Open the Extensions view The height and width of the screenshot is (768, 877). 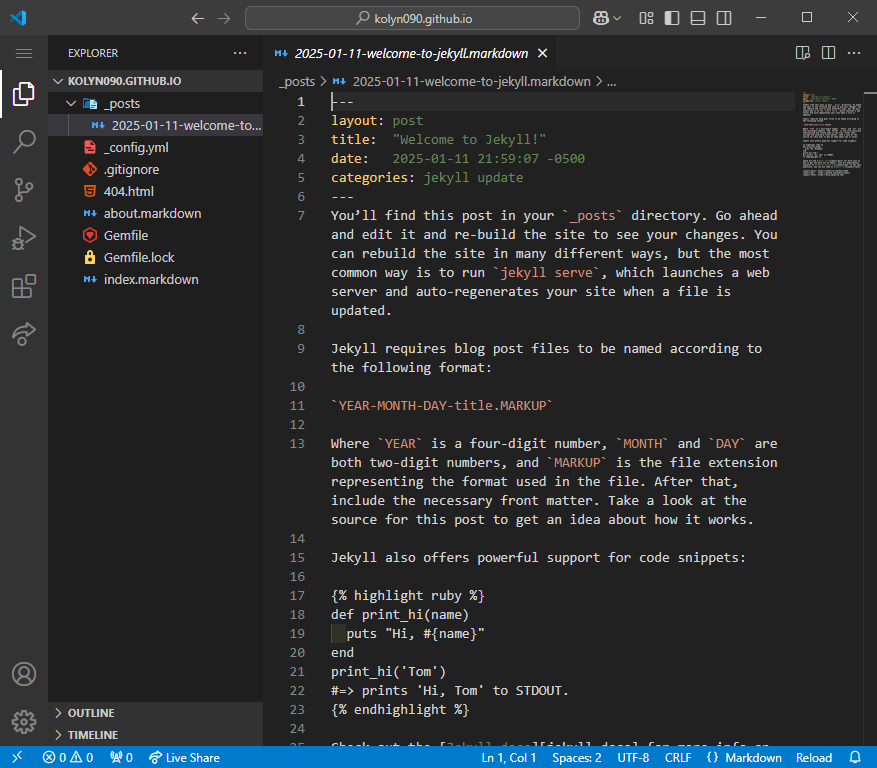[23, 287]
